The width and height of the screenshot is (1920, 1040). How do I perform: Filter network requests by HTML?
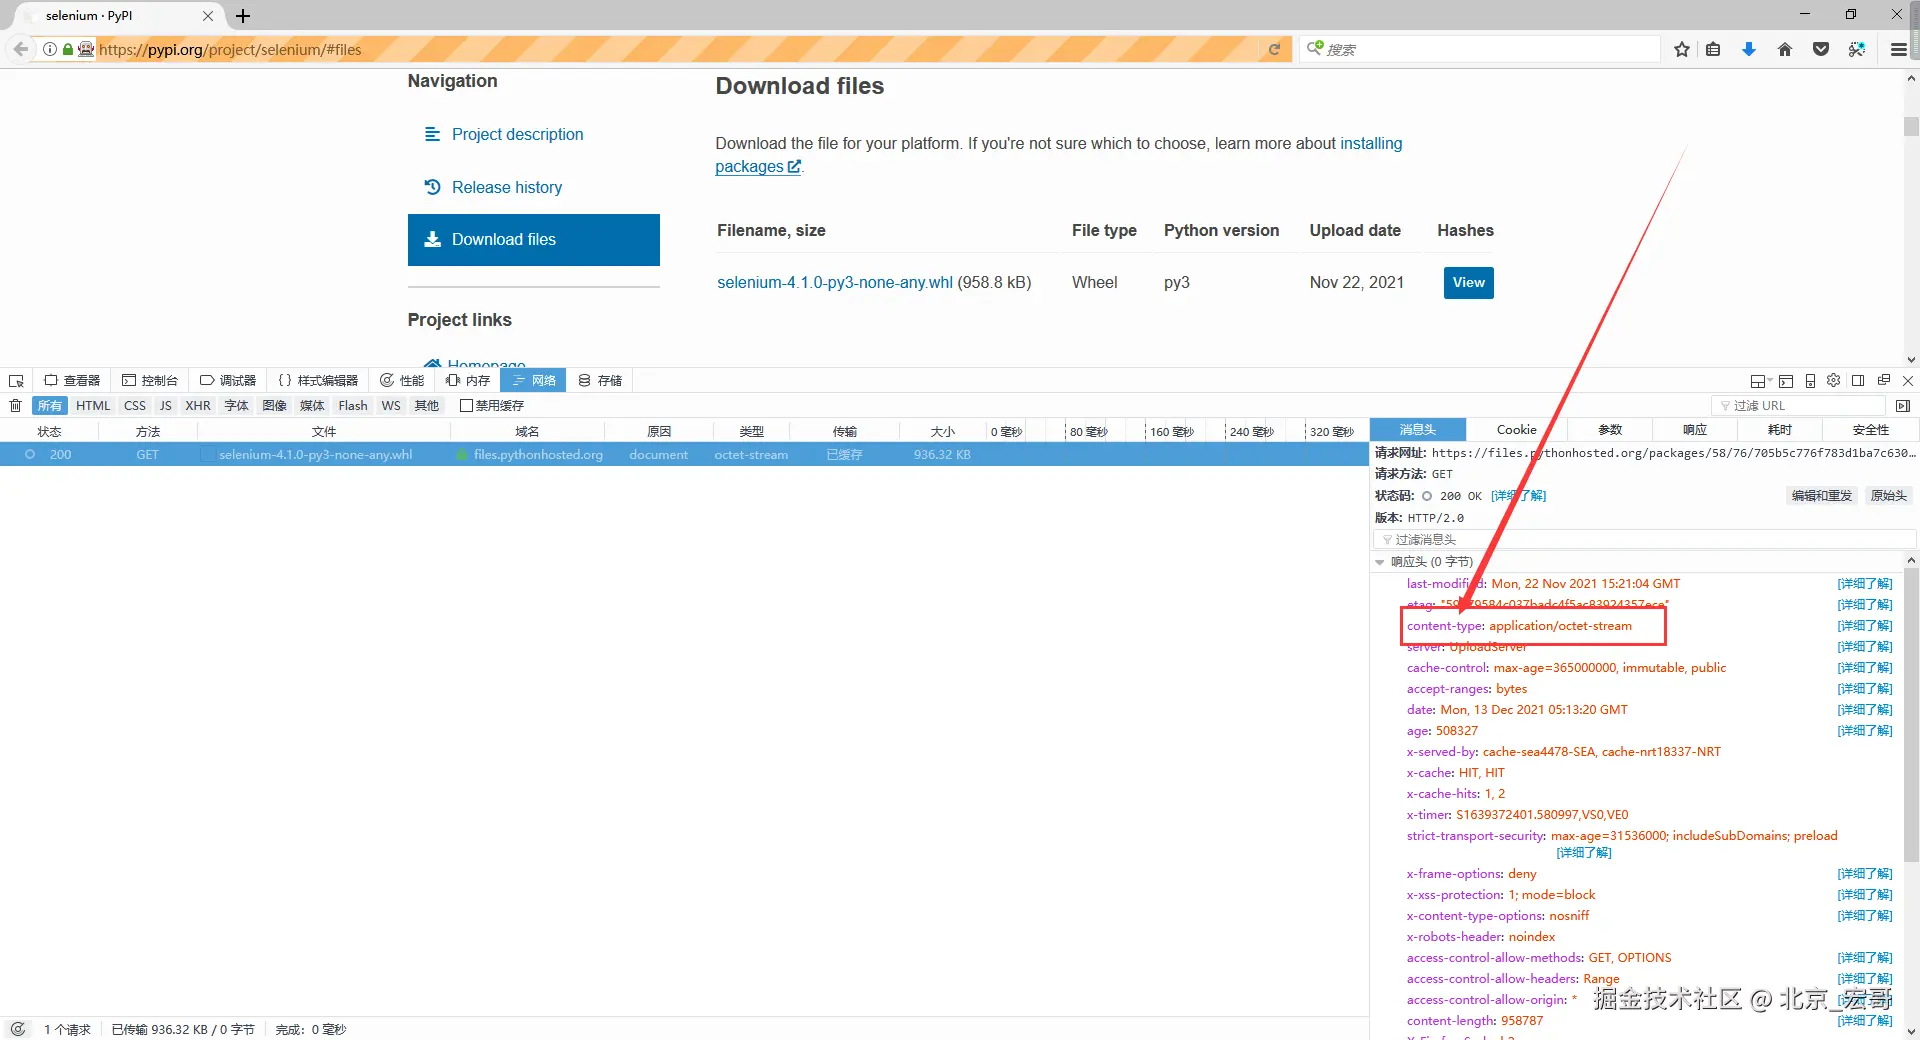coord(94,406)
